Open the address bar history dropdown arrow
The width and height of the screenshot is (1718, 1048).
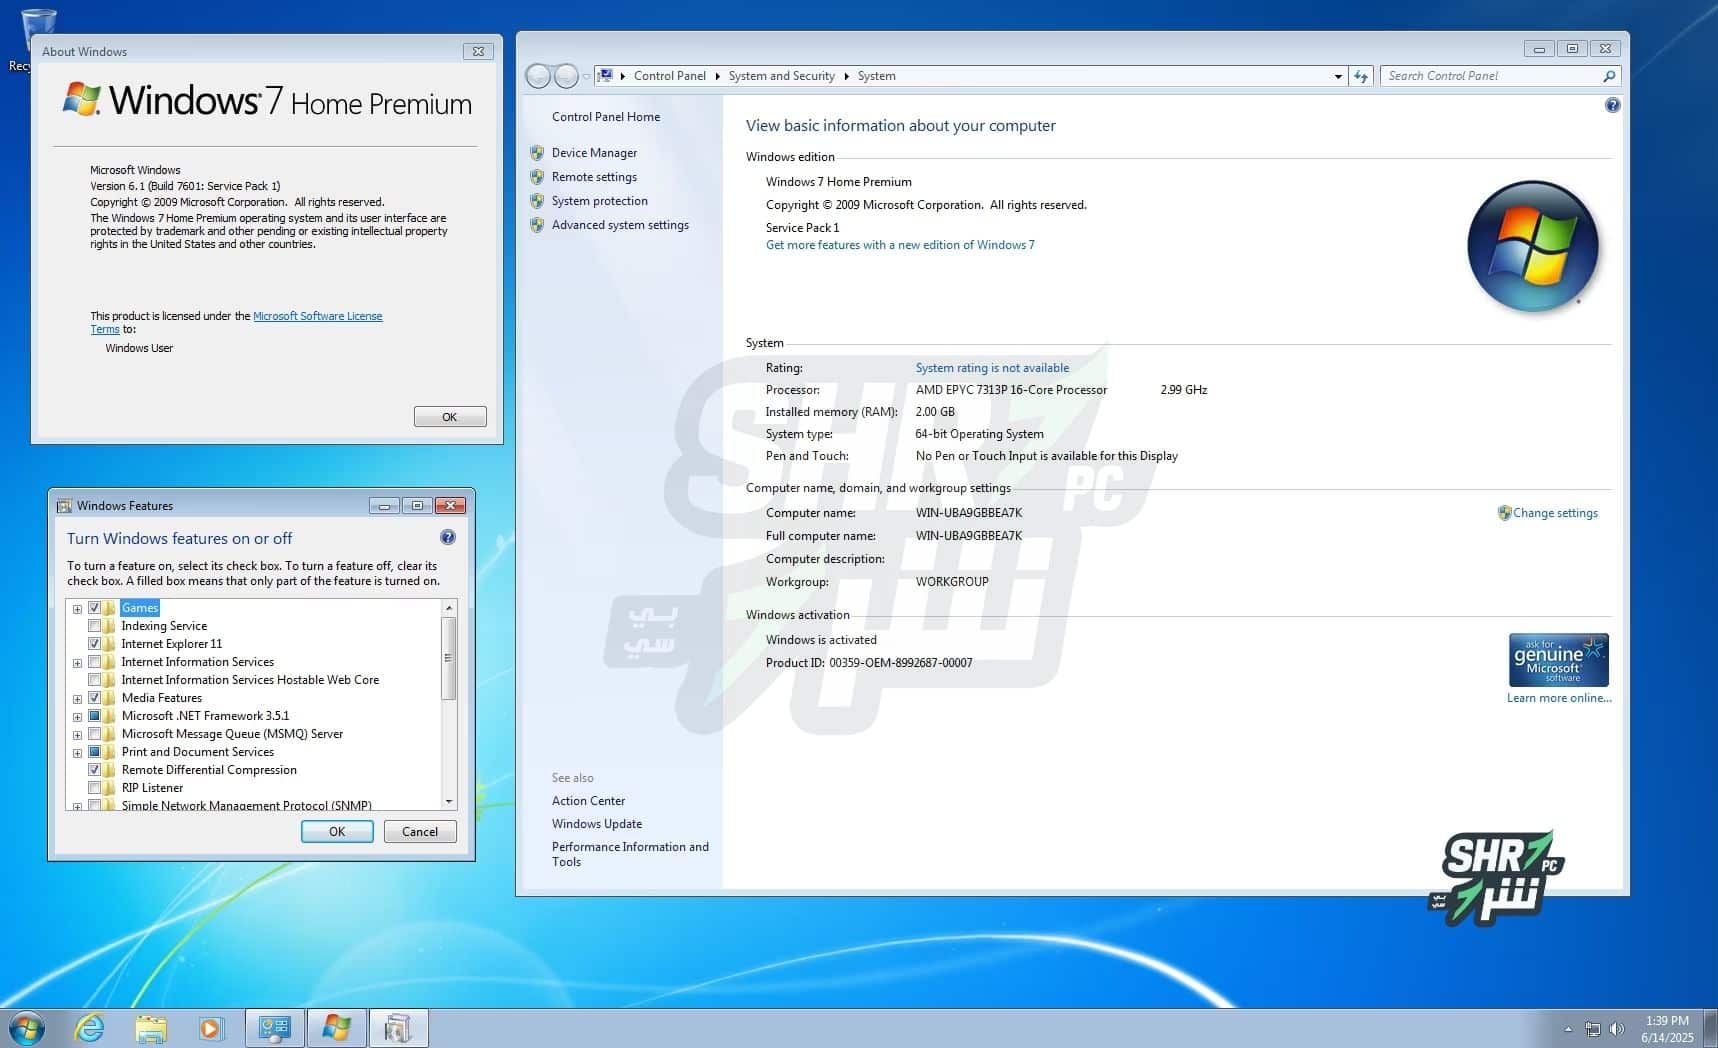(x=1338, y=76)
